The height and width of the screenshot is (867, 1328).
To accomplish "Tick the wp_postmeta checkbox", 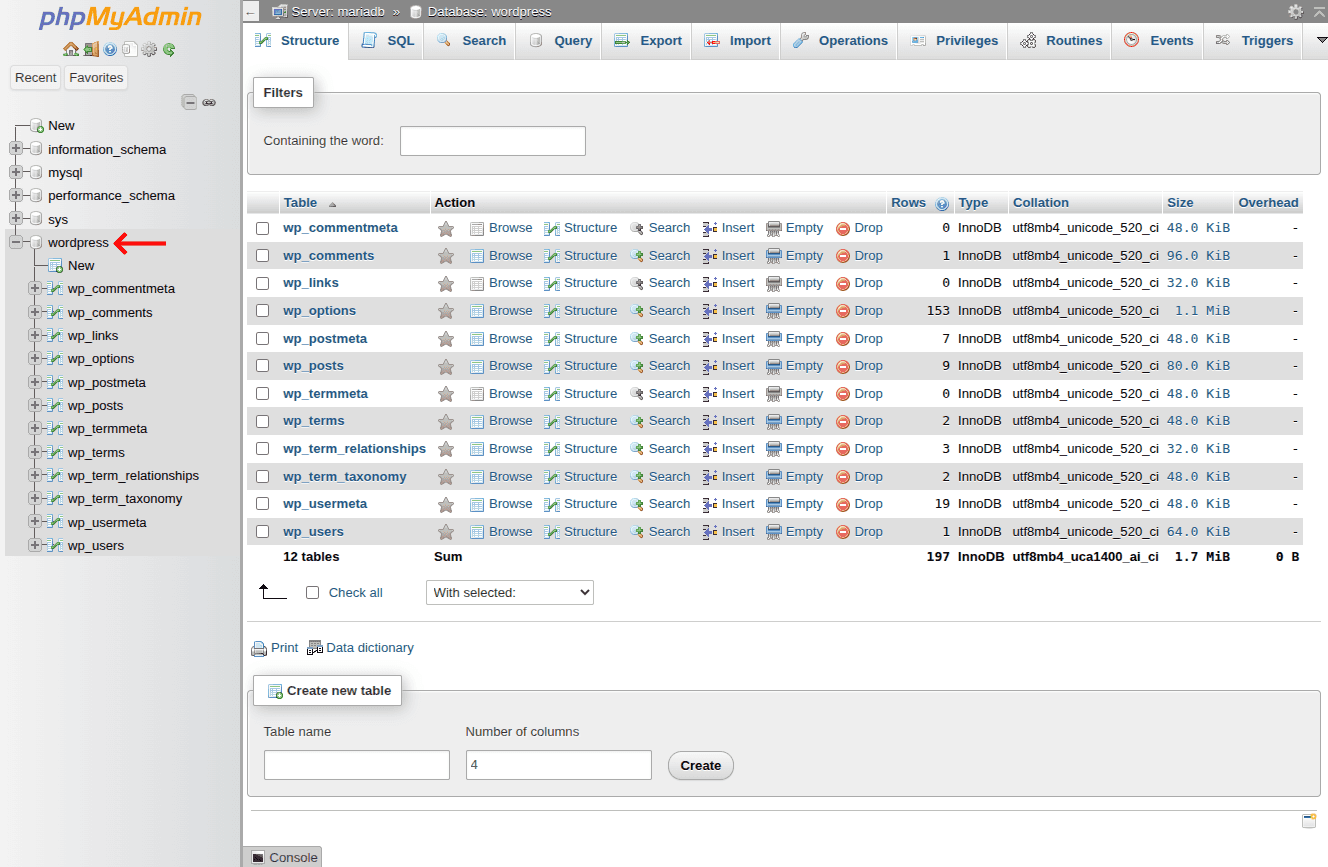I will click(x=263, y=339).
